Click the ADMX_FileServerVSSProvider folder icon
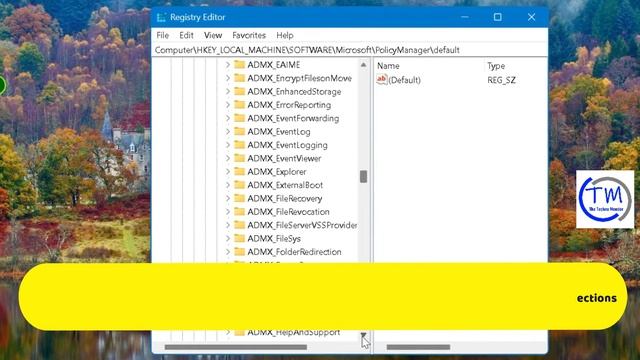The image size is (640, 360). coord(240,225)
